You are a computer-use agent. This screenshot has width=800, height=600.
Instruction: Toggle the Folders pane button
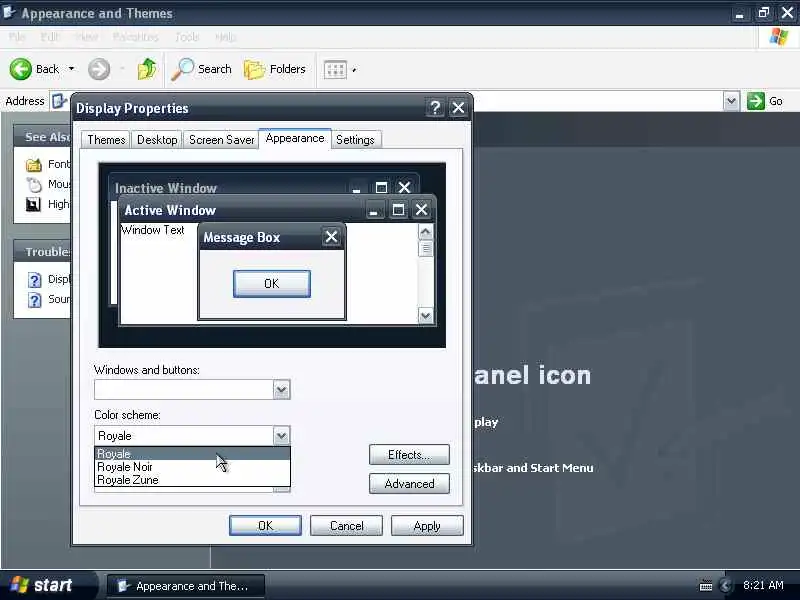point(275,69)
